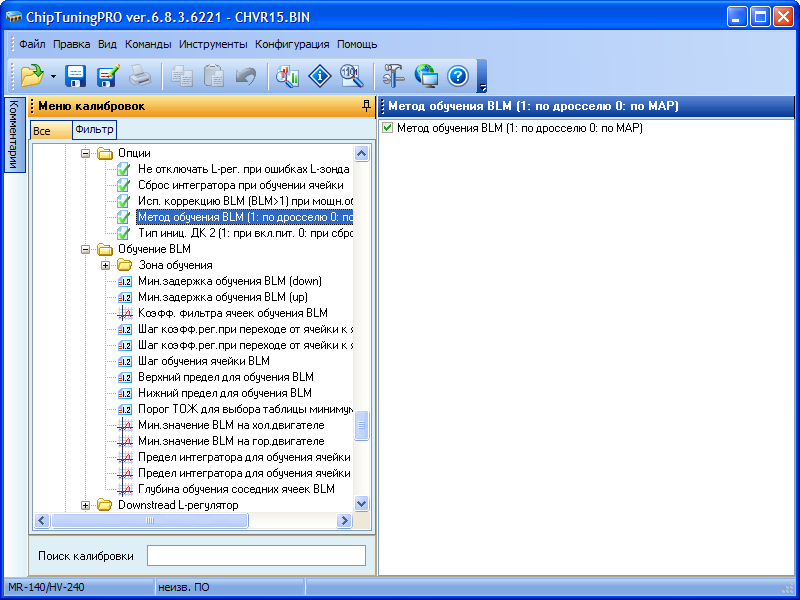Click the binary search magnifier icon

[351, 75]
